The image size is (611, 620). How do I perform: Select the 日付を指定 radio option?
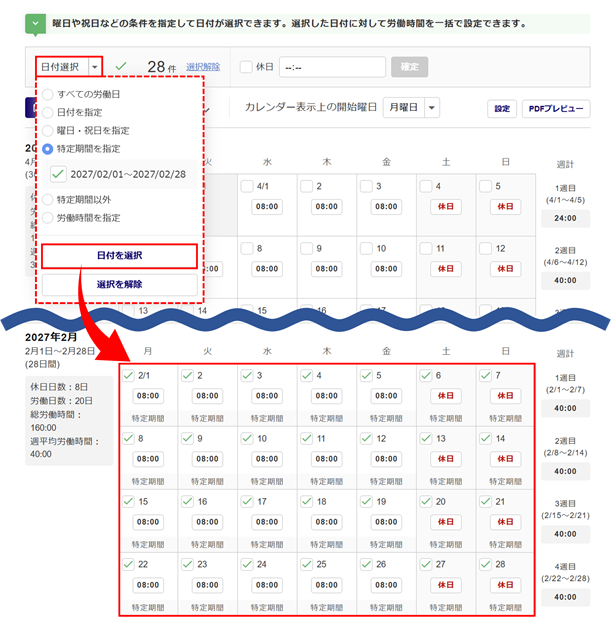tap(48, 113)
